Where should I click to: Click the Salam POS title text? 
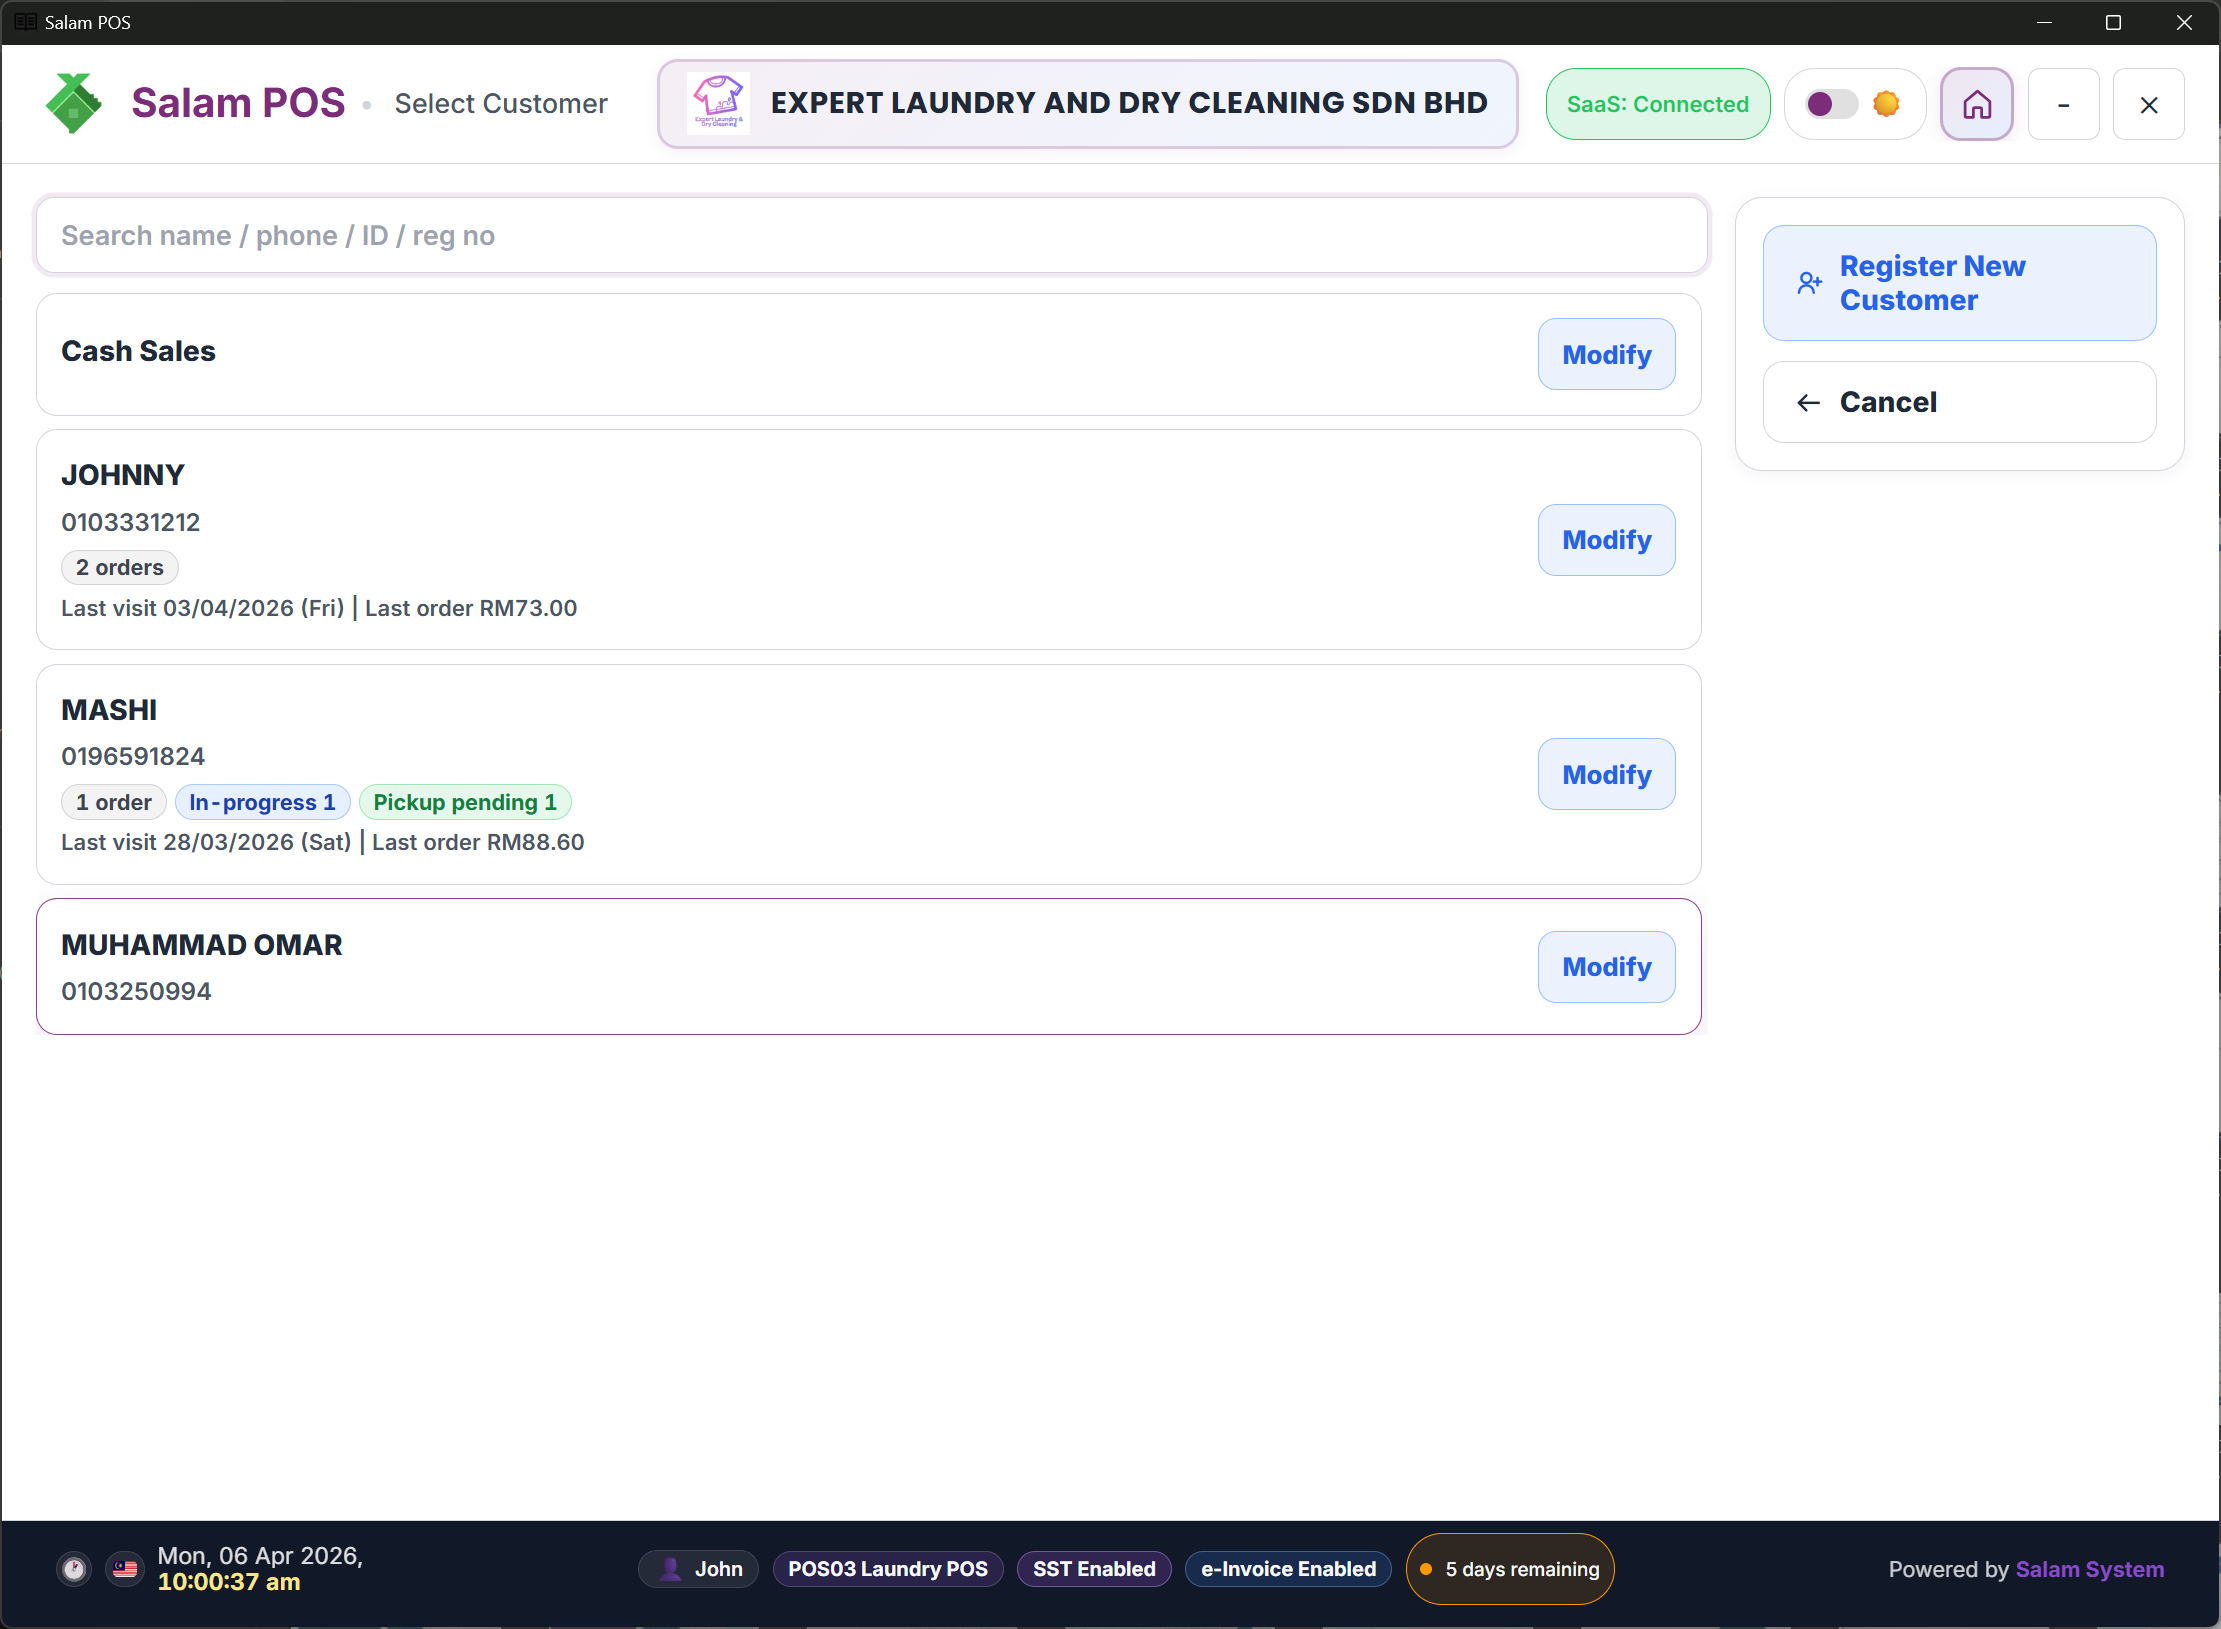coord(238,103)
